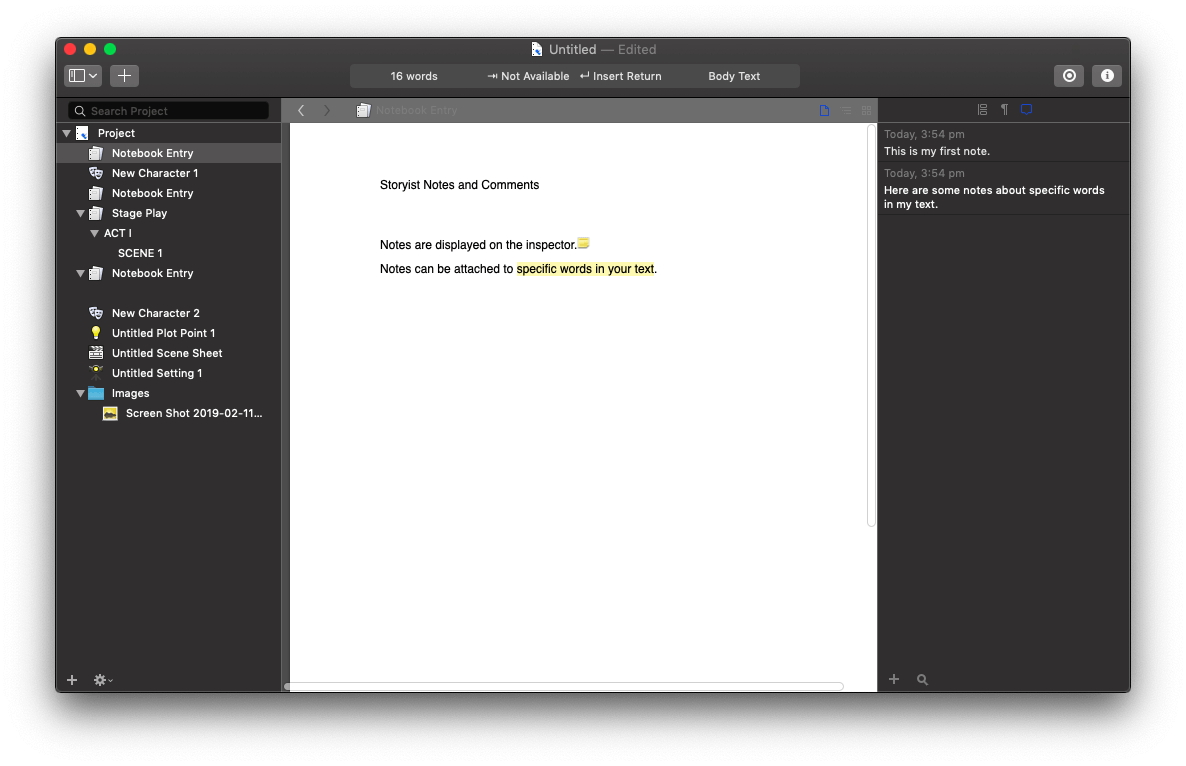Click the editor's vertical scrollbar
This screenshot has height=766, width=1186.
tap(871, 325)
